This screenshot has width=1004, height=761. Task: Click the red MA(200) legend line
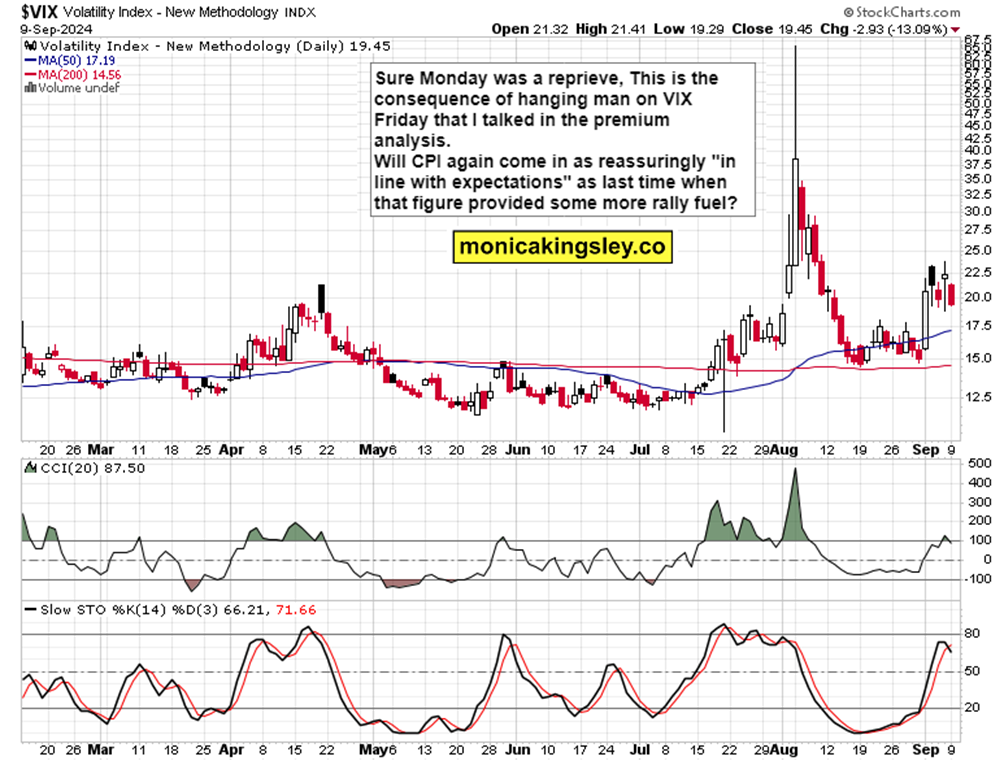point(31,74)
